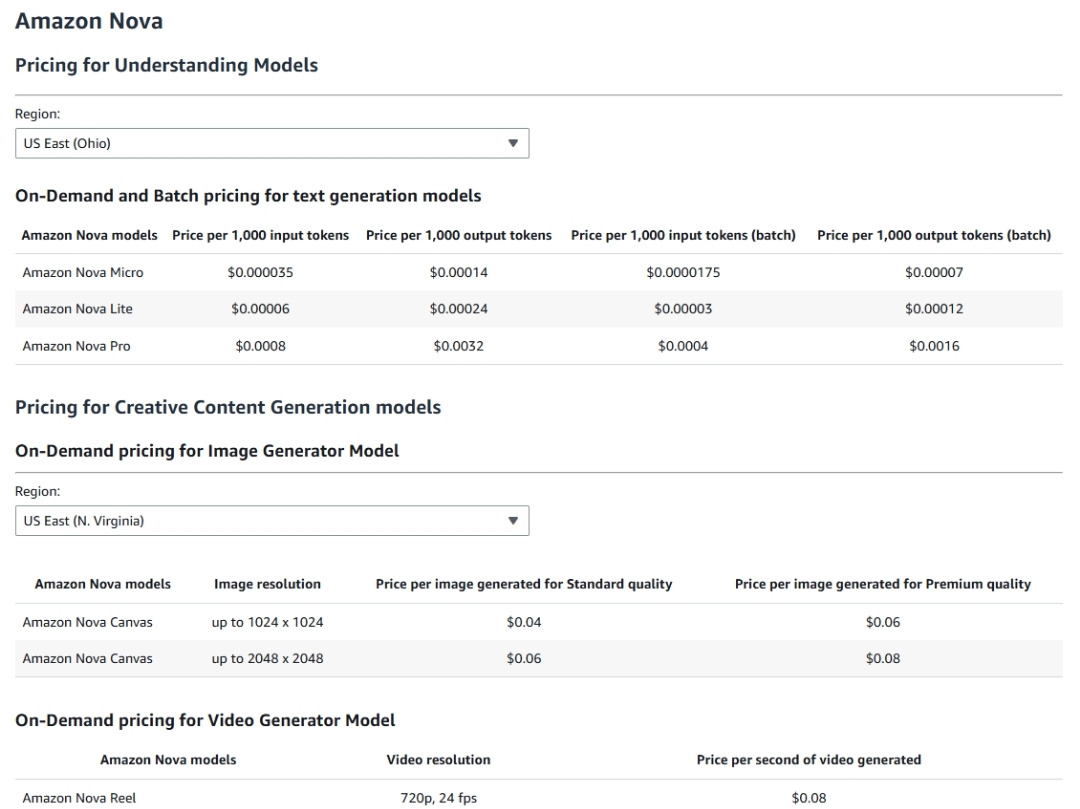The image size is (1080, 809).
Task: Click 'On-Demand and Batch pricing for text generation models'
Action: point(248,196)
